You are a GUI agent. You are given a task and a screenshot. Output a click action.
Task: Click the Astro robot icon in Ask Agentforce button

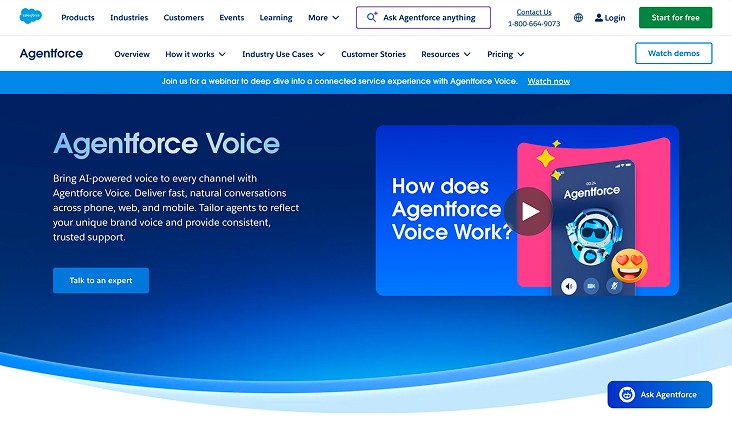coord(626,394)
